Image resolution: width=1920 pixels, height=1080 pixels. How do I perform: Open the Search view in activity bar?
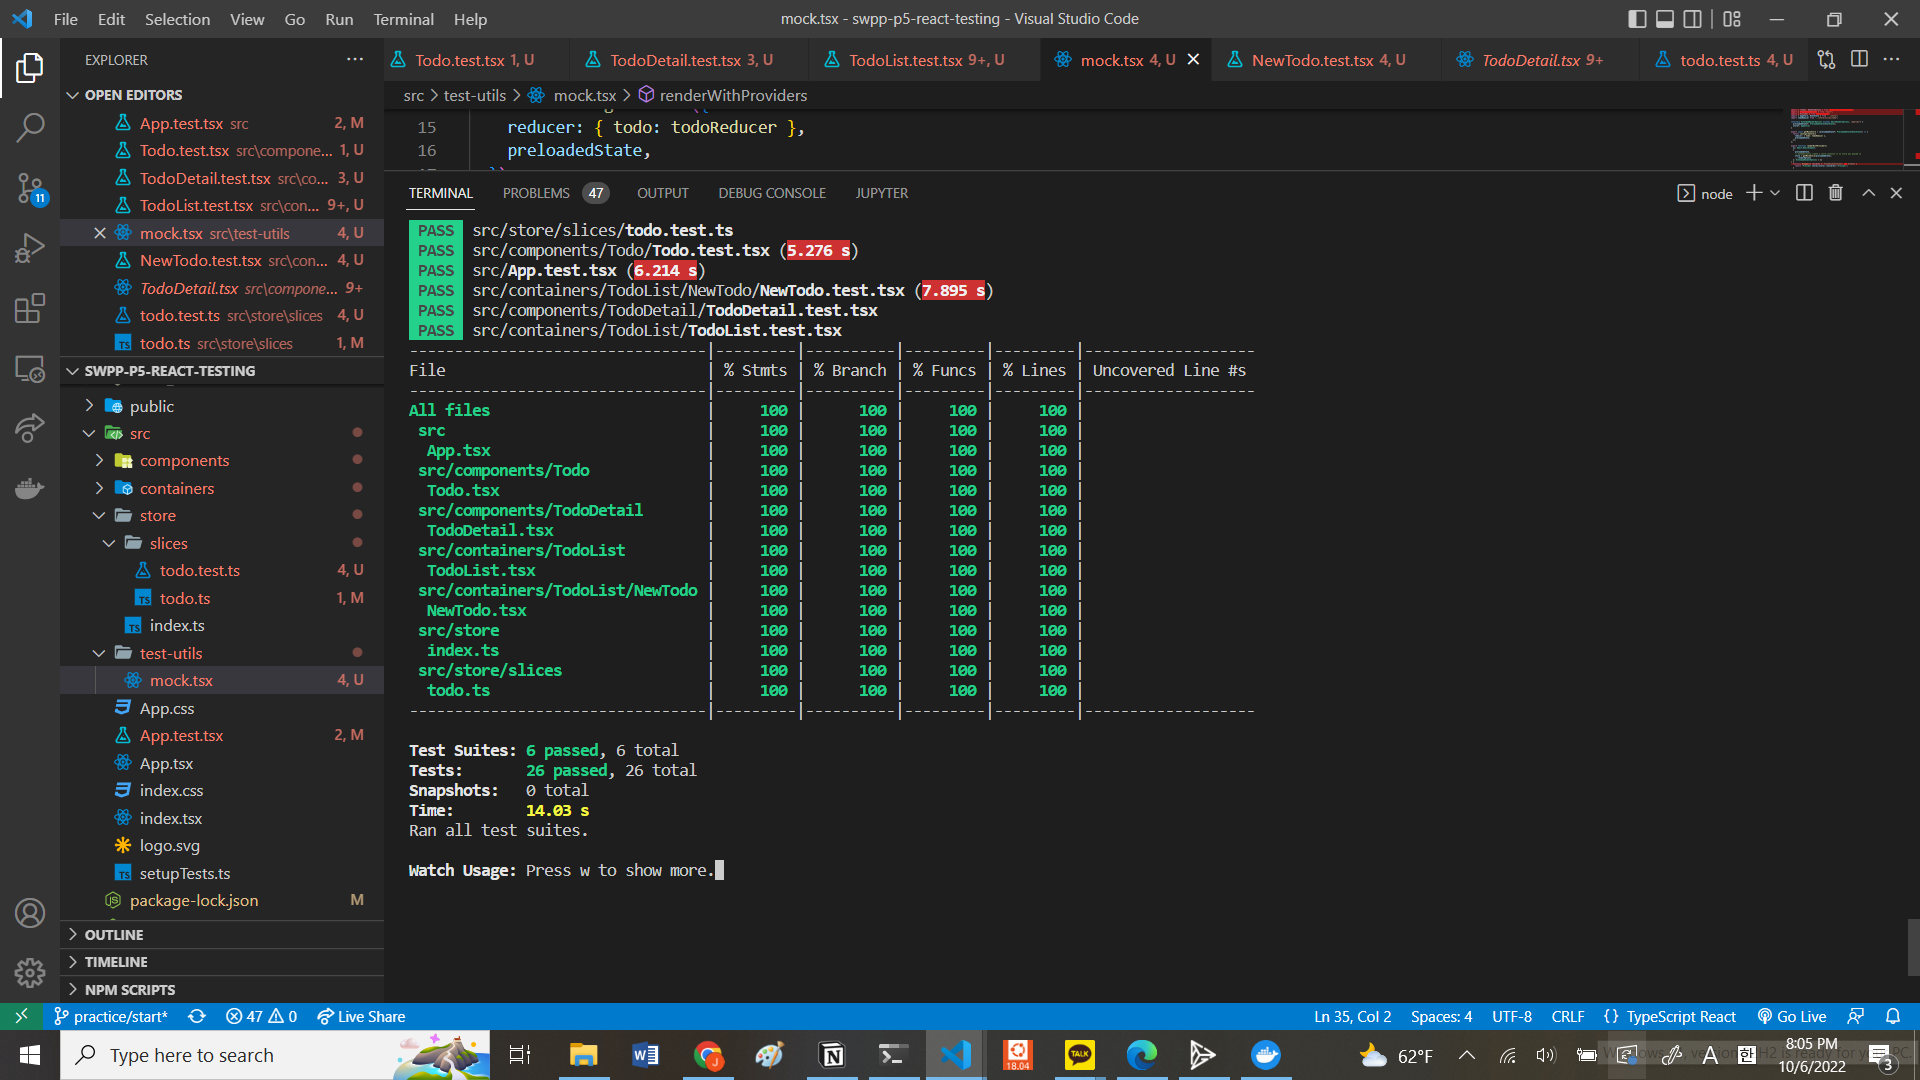[30, 128]
